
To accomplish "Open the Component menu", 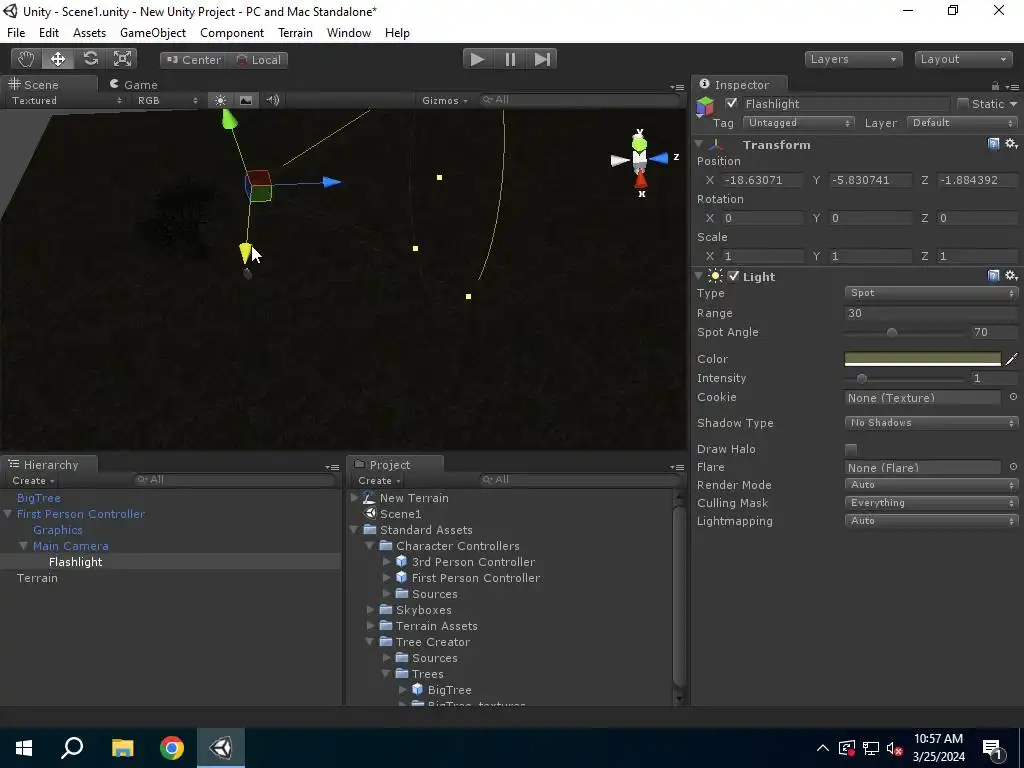I will [x=232, y=33].
